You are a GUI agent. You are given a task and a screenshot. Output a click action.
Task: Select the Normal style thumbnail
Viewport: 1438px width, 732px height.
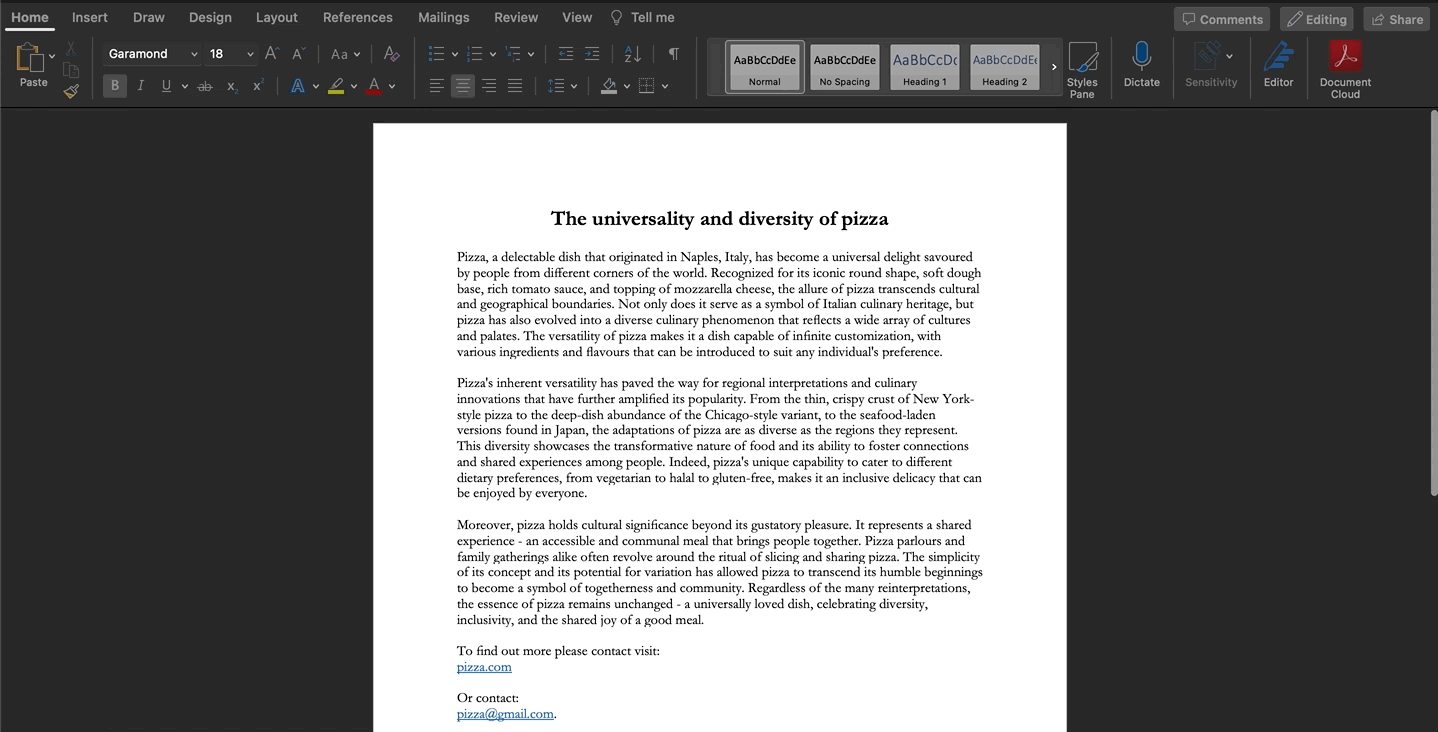pyautogui.click(x=765, y=67)
